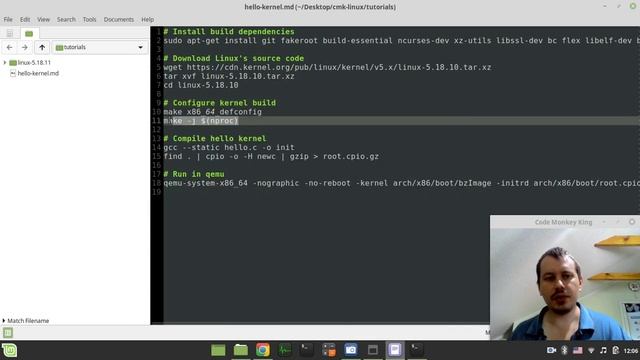Open the sound music-note tray icon
This screenshot has width=640, height=360.
pyautogui.click(x=603, y=350)
